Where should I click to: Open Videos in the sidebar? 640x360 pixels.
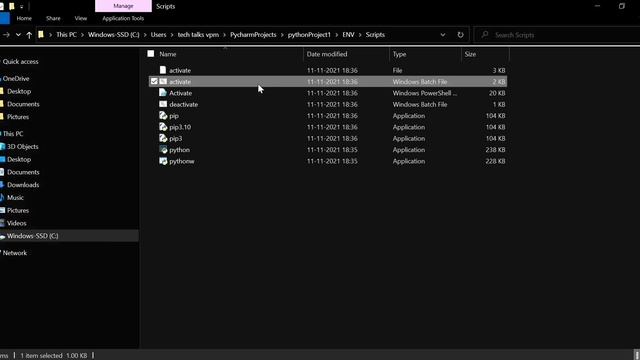pyautogui.click(x=16, y=223)
